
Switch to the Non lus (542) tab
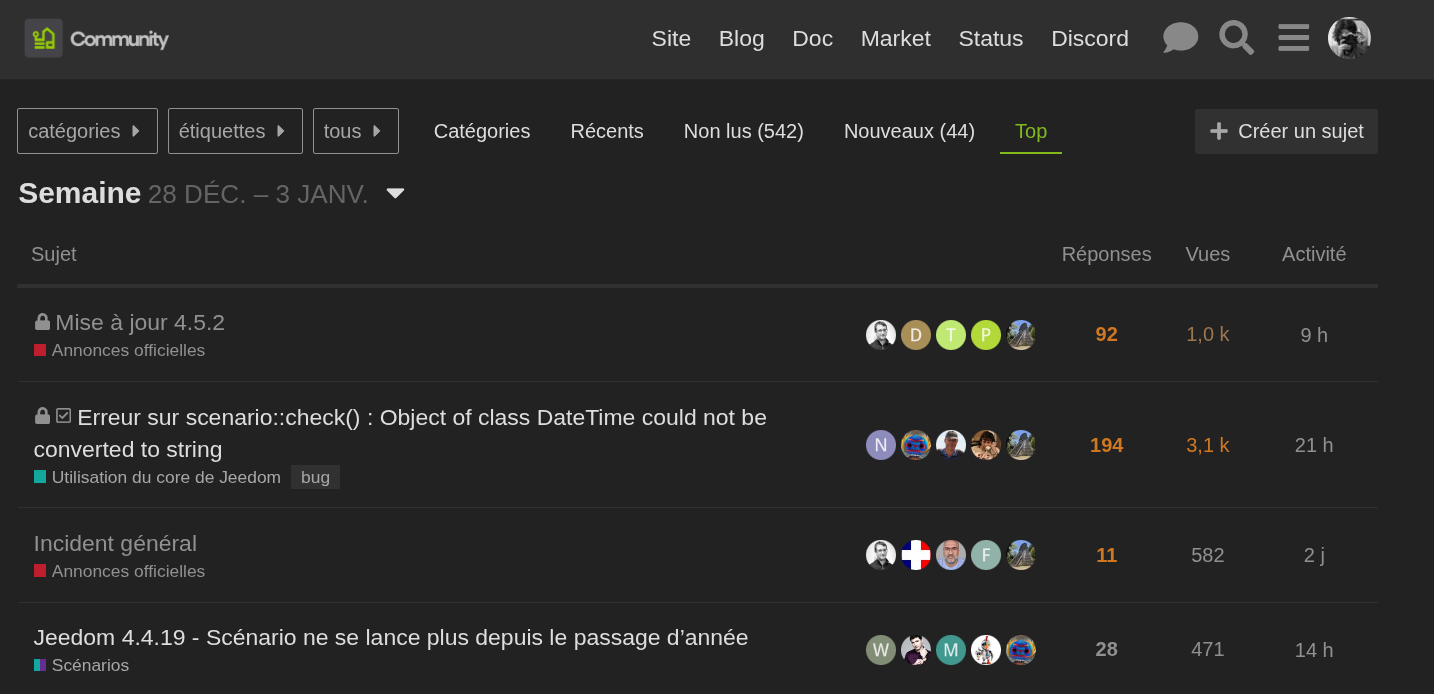point(743,131)
